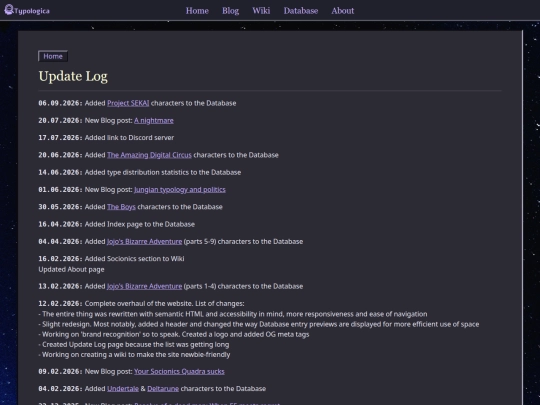The image size is (540, 405).
Task: Open Jojo's Bizarre Adventure link, parts 1-4 entry
Action: 144,286
